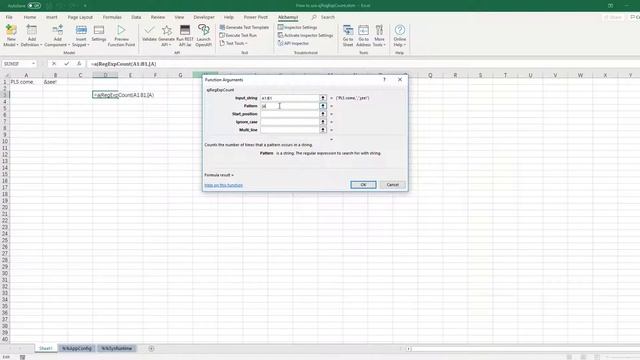This screenshot has width=640, height=360.
Task: Click the dialog help question mark
Action: click(x=384, y=80)
